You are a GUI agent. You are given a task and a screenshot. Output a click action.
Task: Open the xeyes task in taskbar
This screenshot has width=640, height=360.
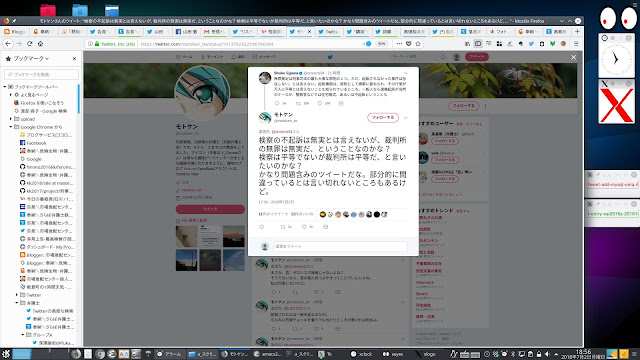pos(393,354)
